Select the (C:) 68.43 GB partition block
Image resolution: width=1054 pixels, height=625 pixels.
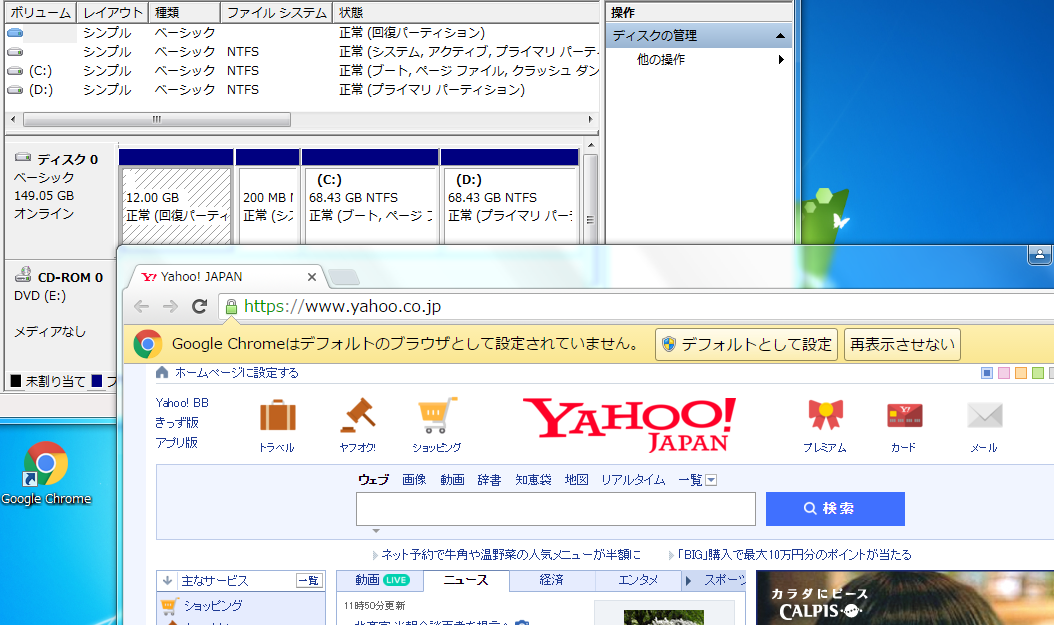click(x=370, y=206)
